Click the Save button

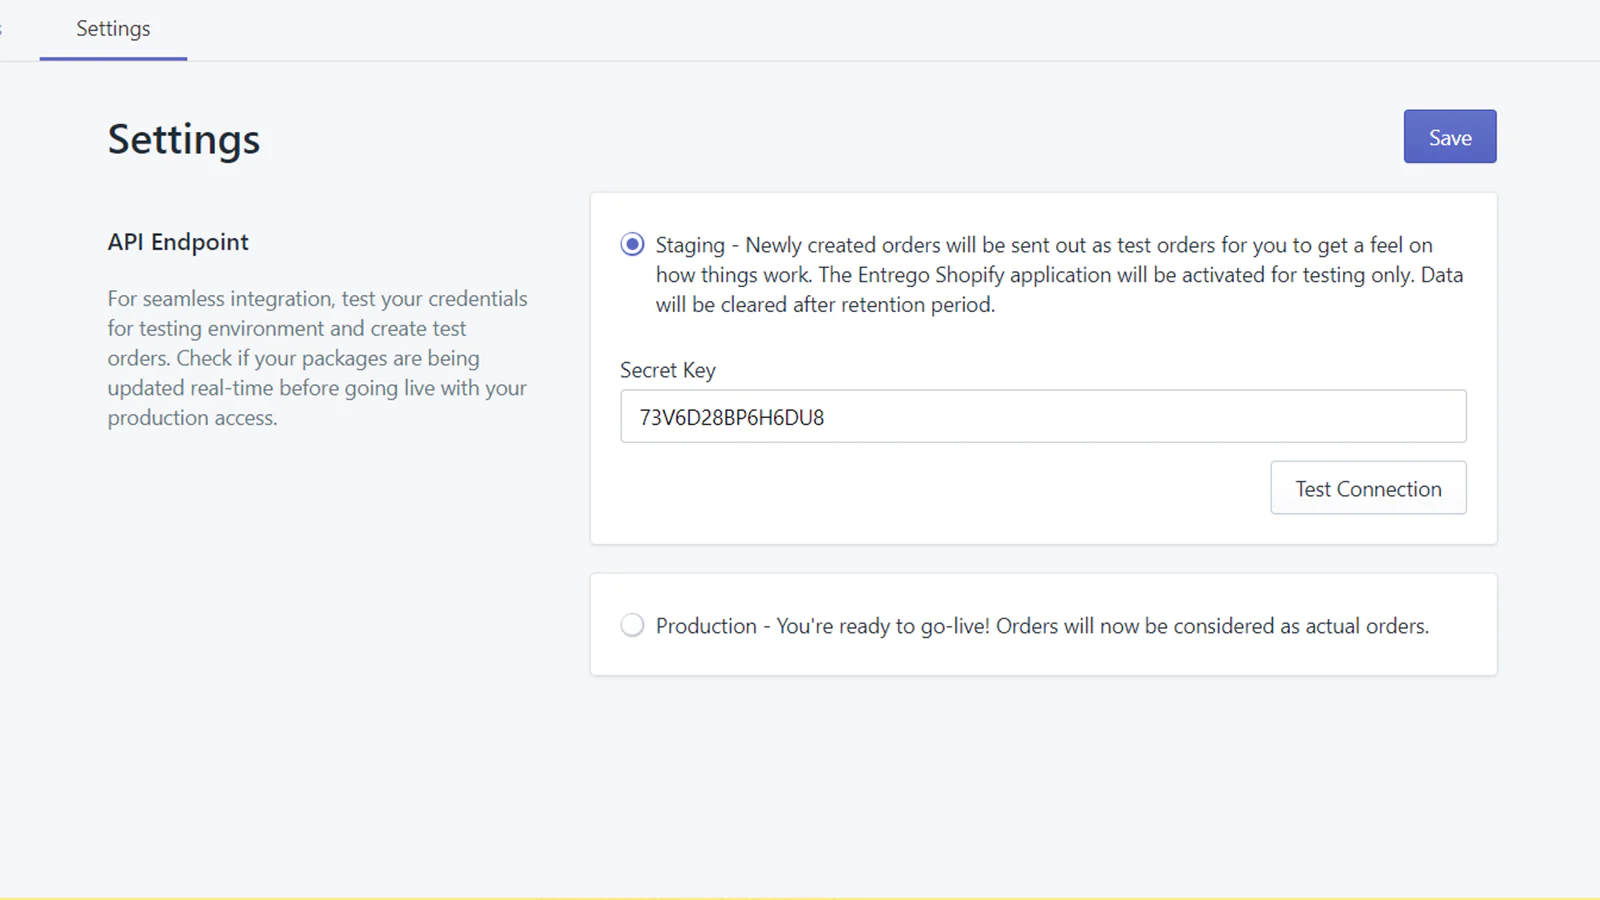[x=1449, y=137]
